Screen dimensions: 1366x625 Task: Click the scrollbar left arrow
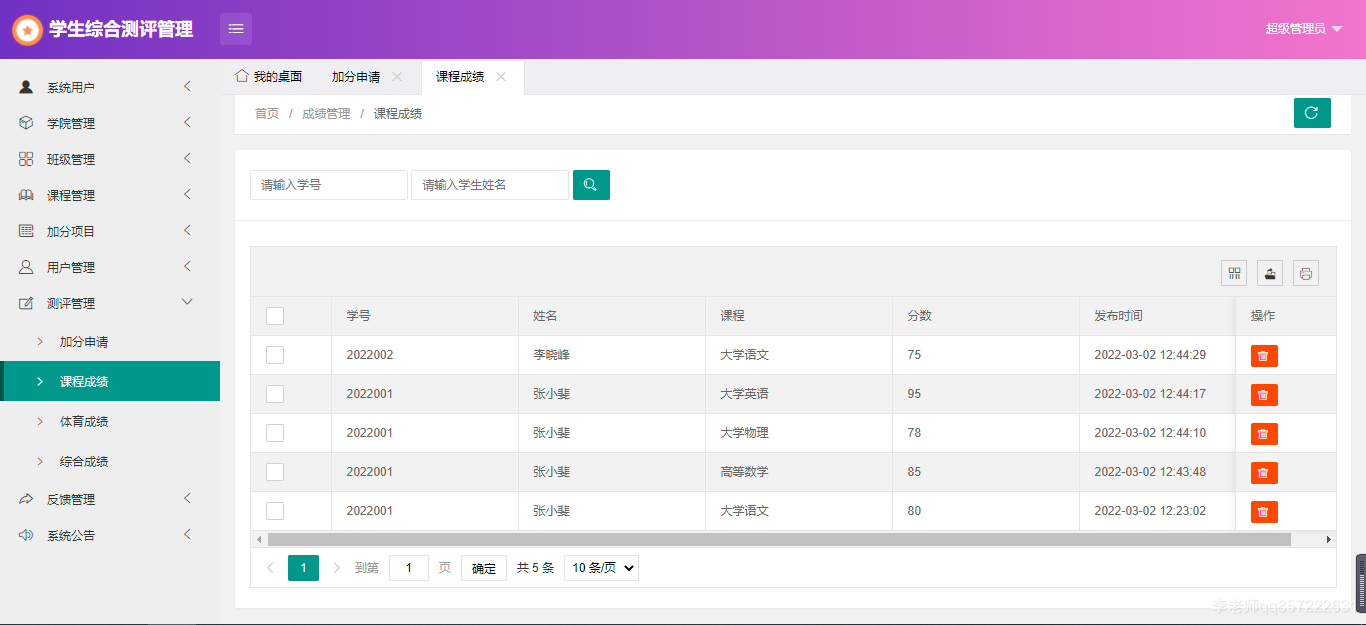[259, 539]
